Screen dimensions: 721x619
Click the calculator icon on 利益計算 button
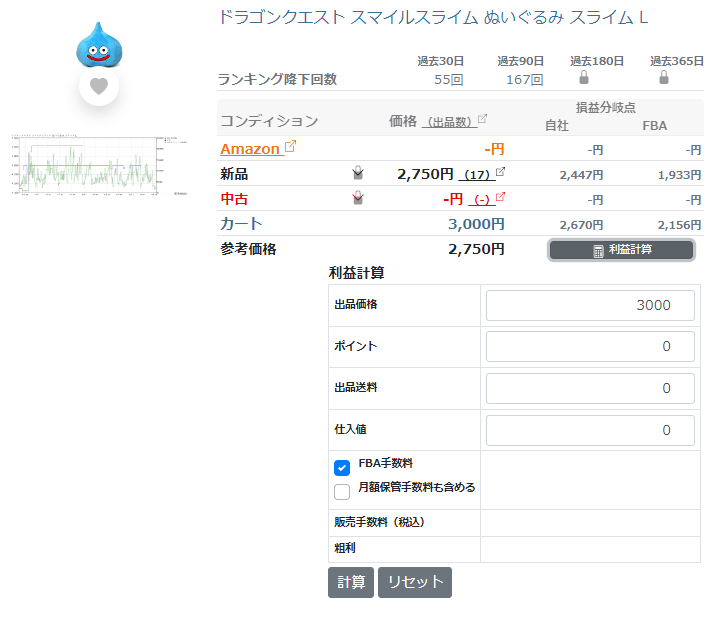pos(598,251)
